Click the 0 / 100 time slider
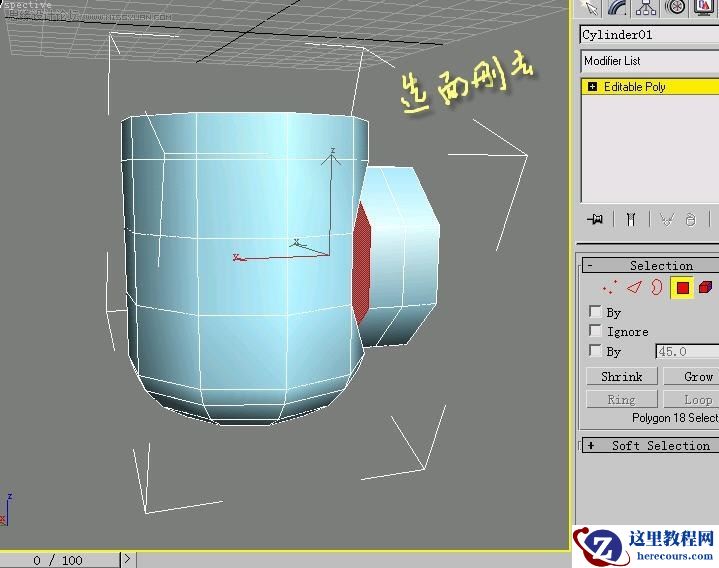This screenshot has width=719, height=568. (60, 560)
